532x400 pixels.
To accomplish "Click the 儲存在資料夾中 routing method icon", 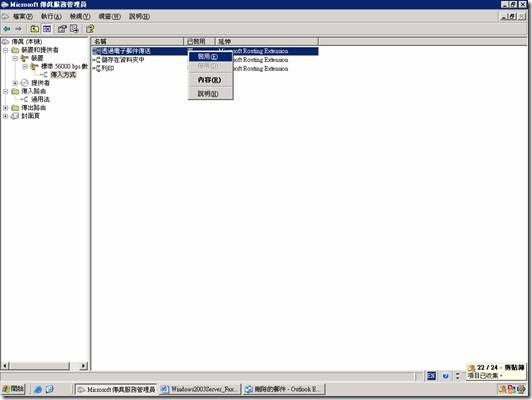I will click(x=97, y=60).
